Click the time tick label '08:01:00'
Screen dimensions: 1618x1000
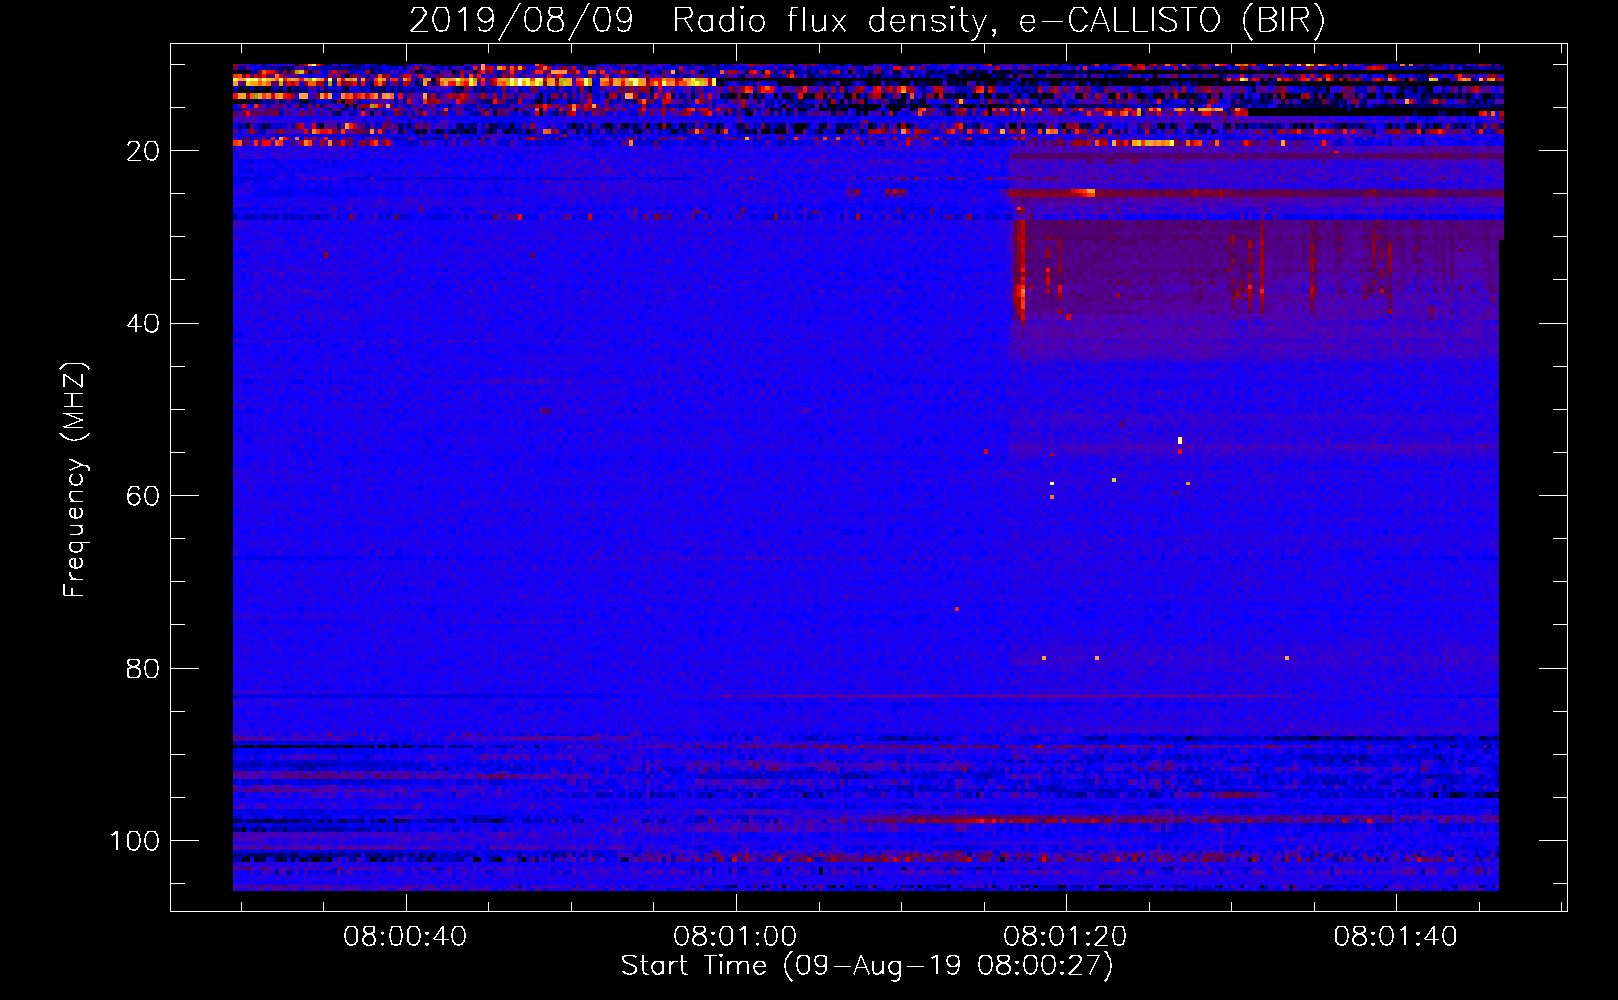735,937
